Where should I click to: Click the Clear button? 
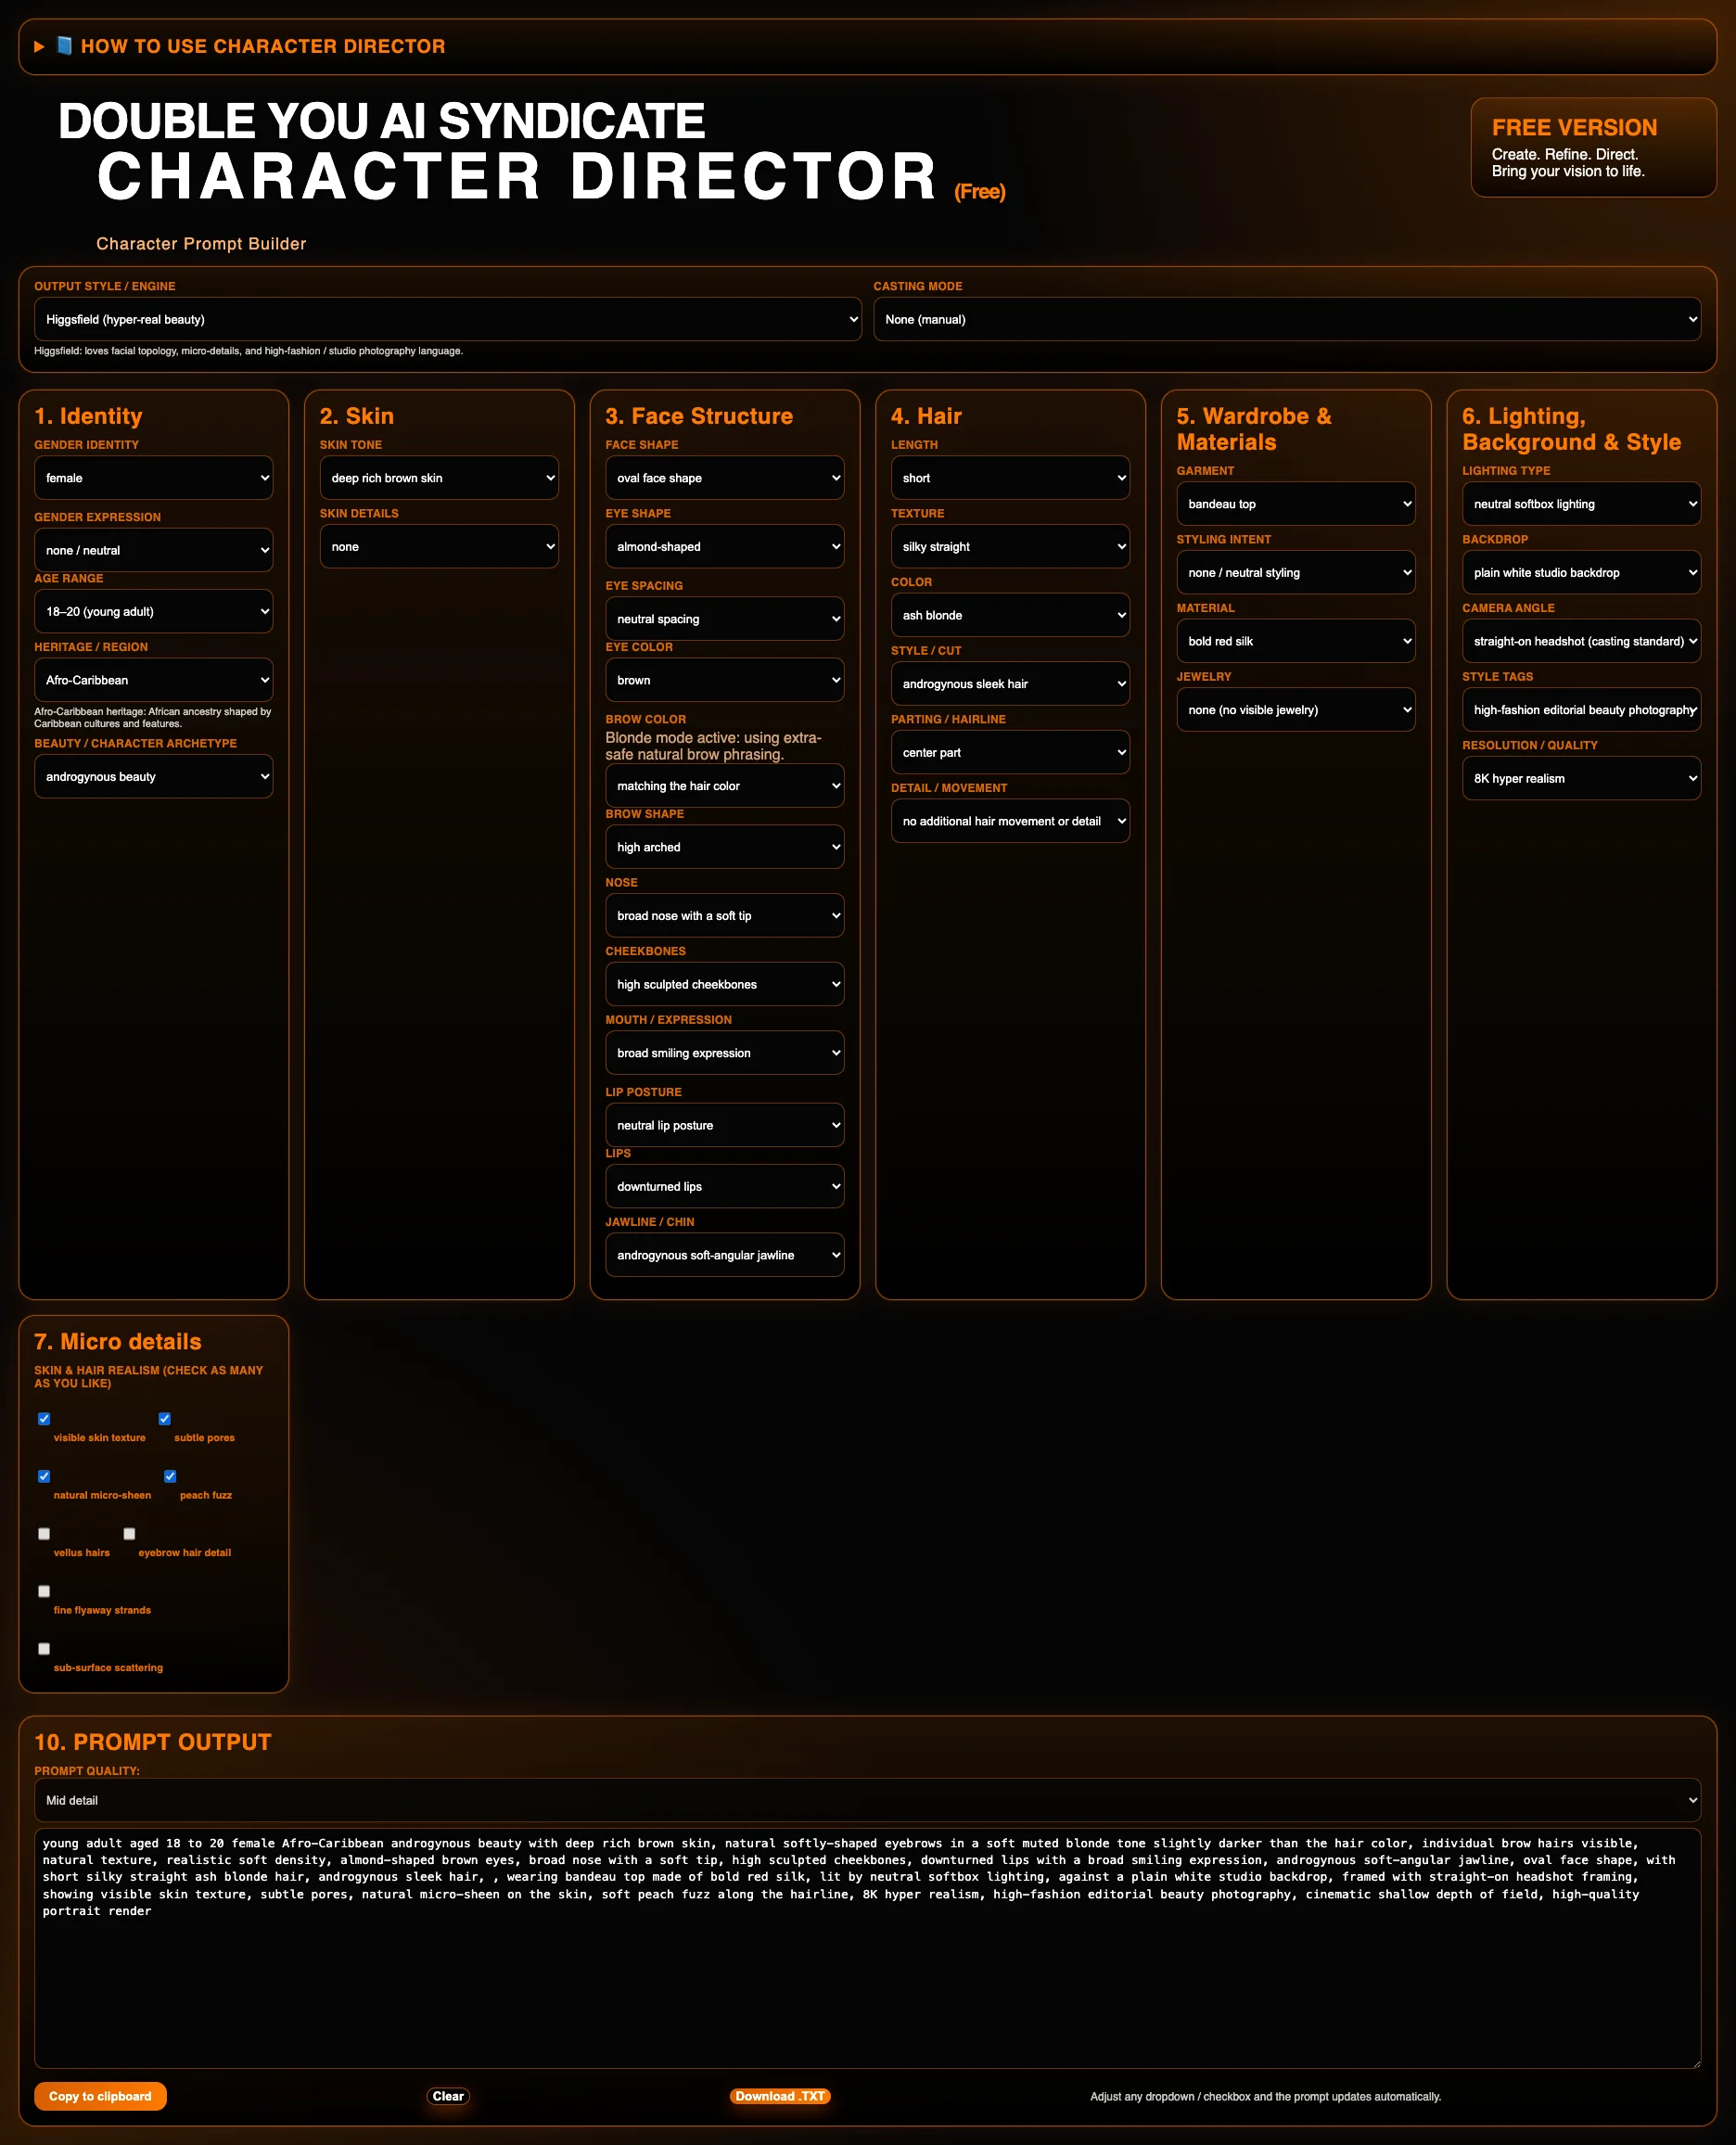click(448, 2096)
